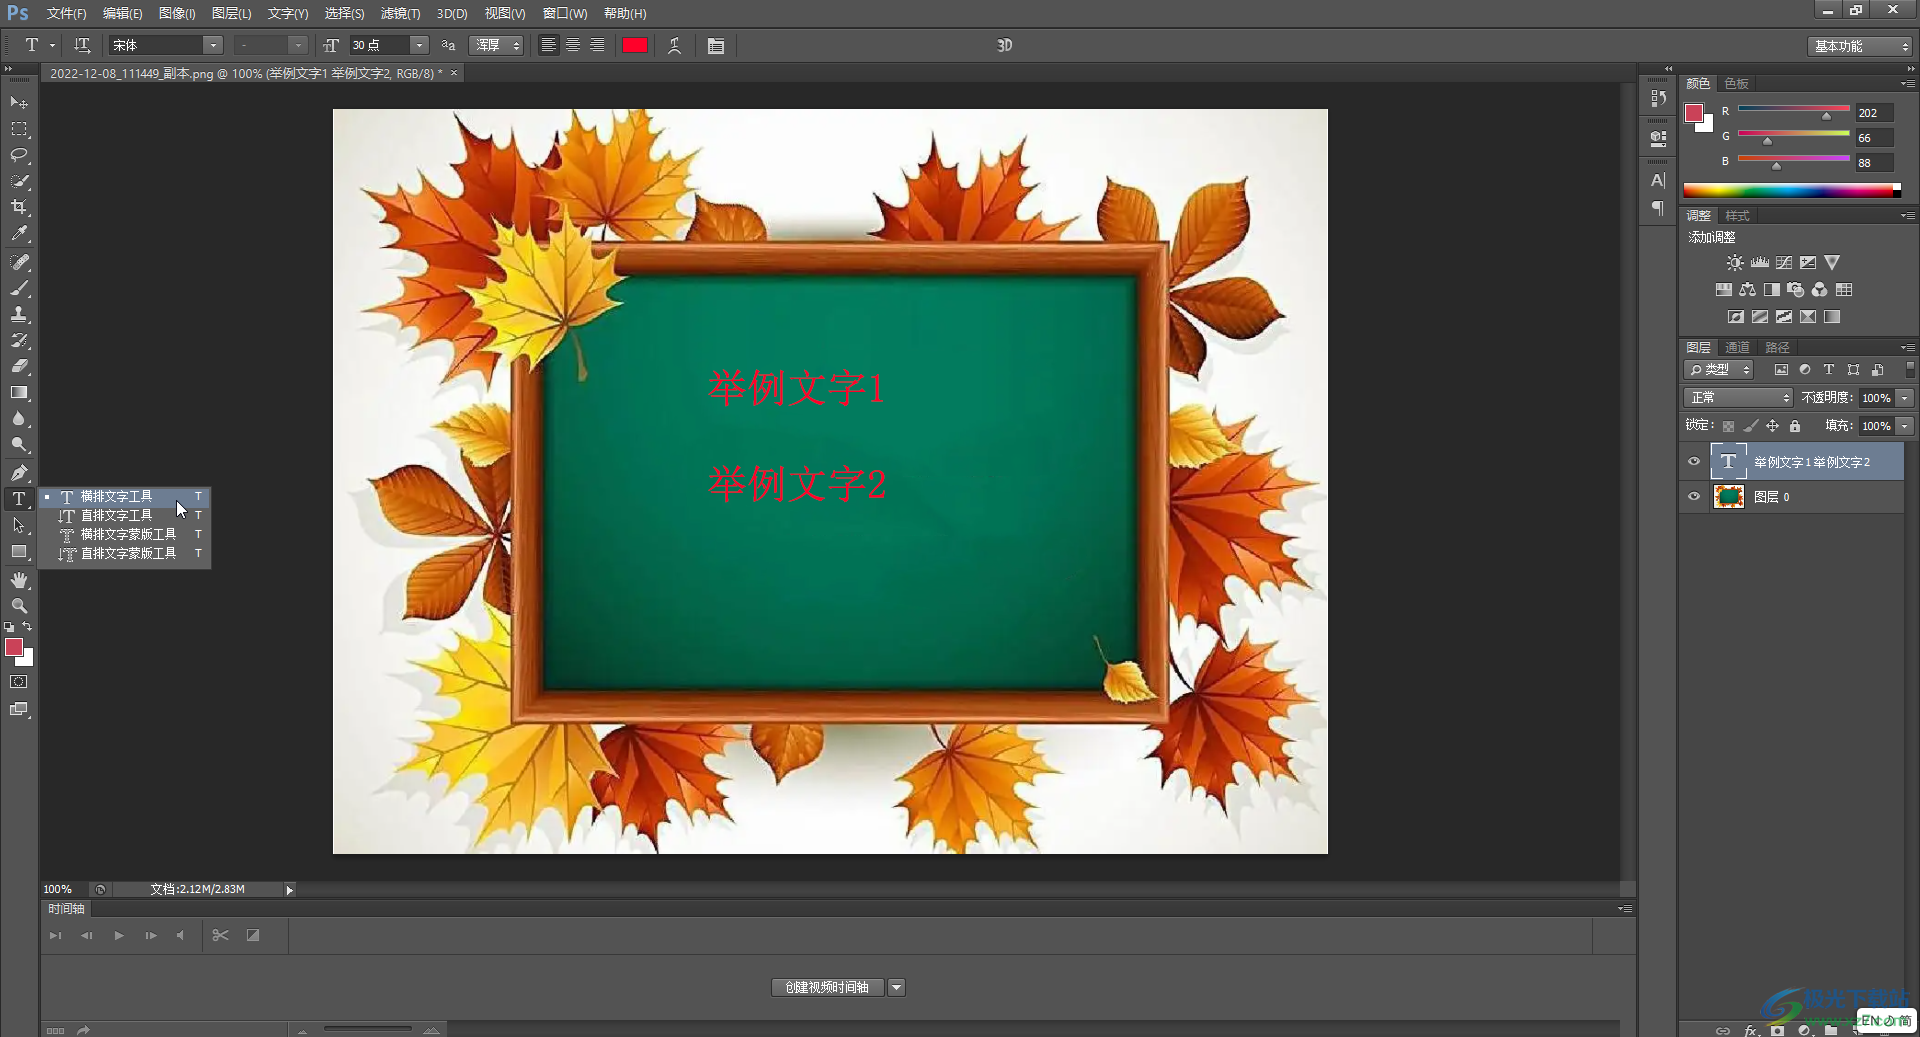Click the R value field 202

tap(1874, 113)
